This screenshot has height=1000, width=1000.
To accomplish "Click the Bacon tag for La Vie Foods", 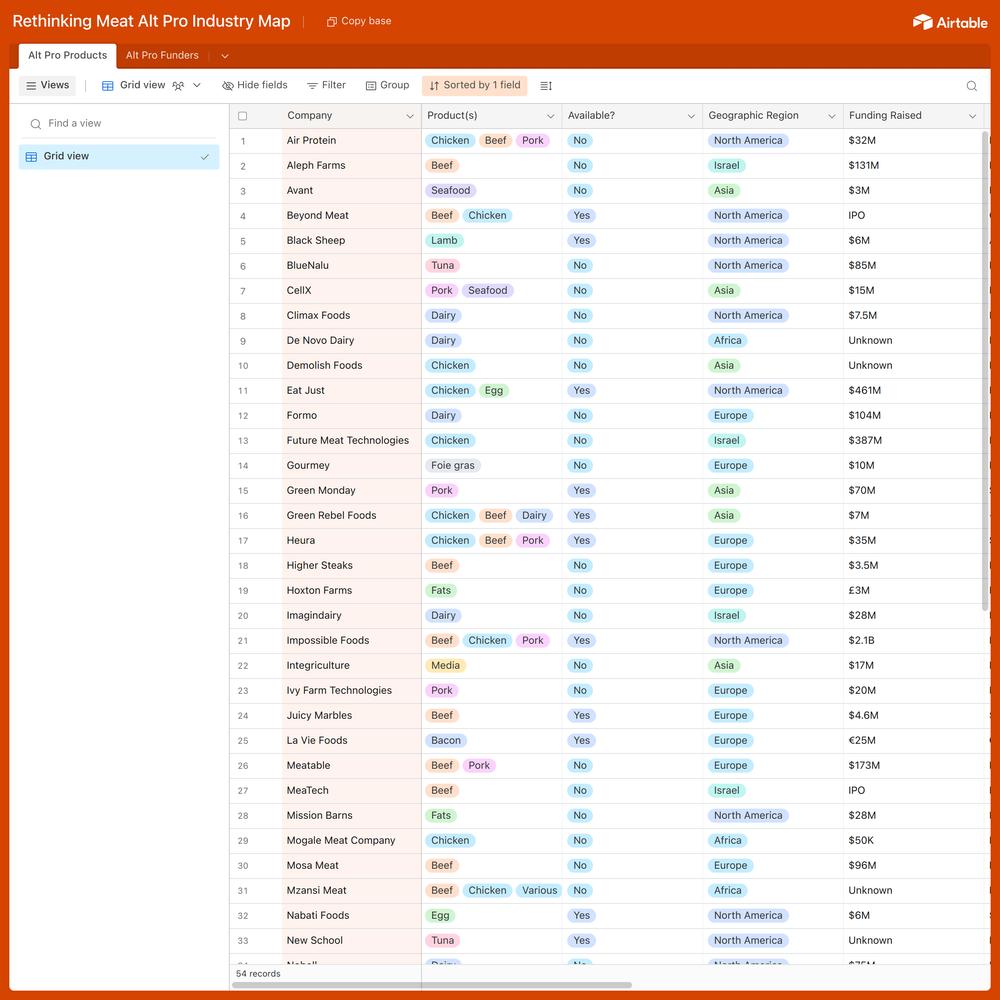I will pos(446,740).
